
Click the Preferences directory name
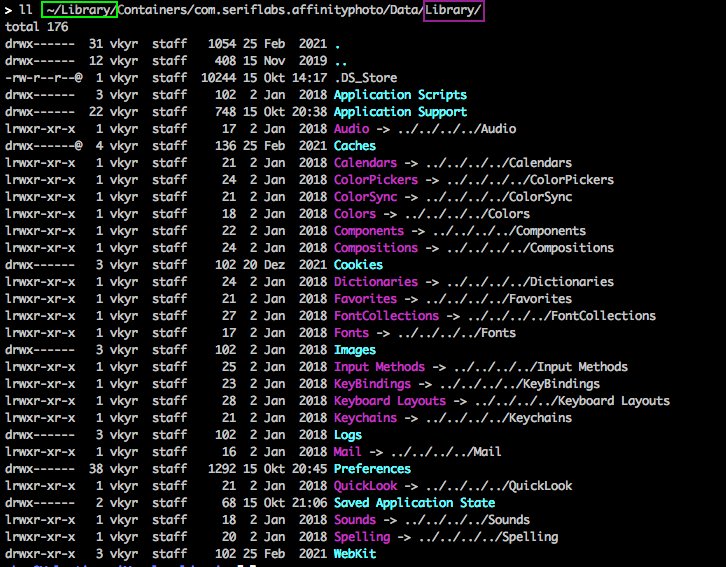click(371, 469)
